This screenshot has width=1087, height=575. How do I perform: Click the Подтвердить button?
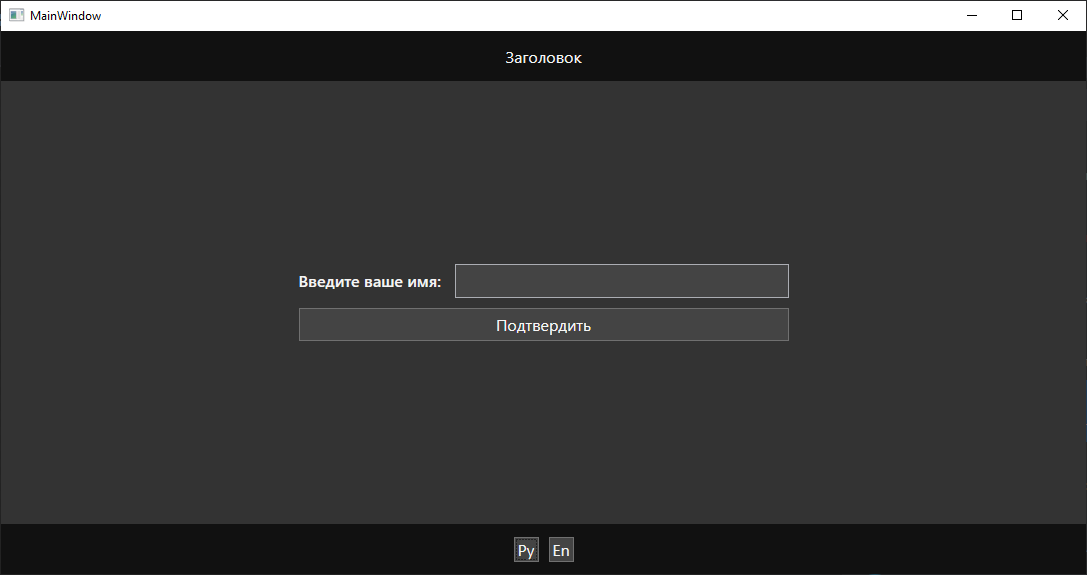point(544,325)
